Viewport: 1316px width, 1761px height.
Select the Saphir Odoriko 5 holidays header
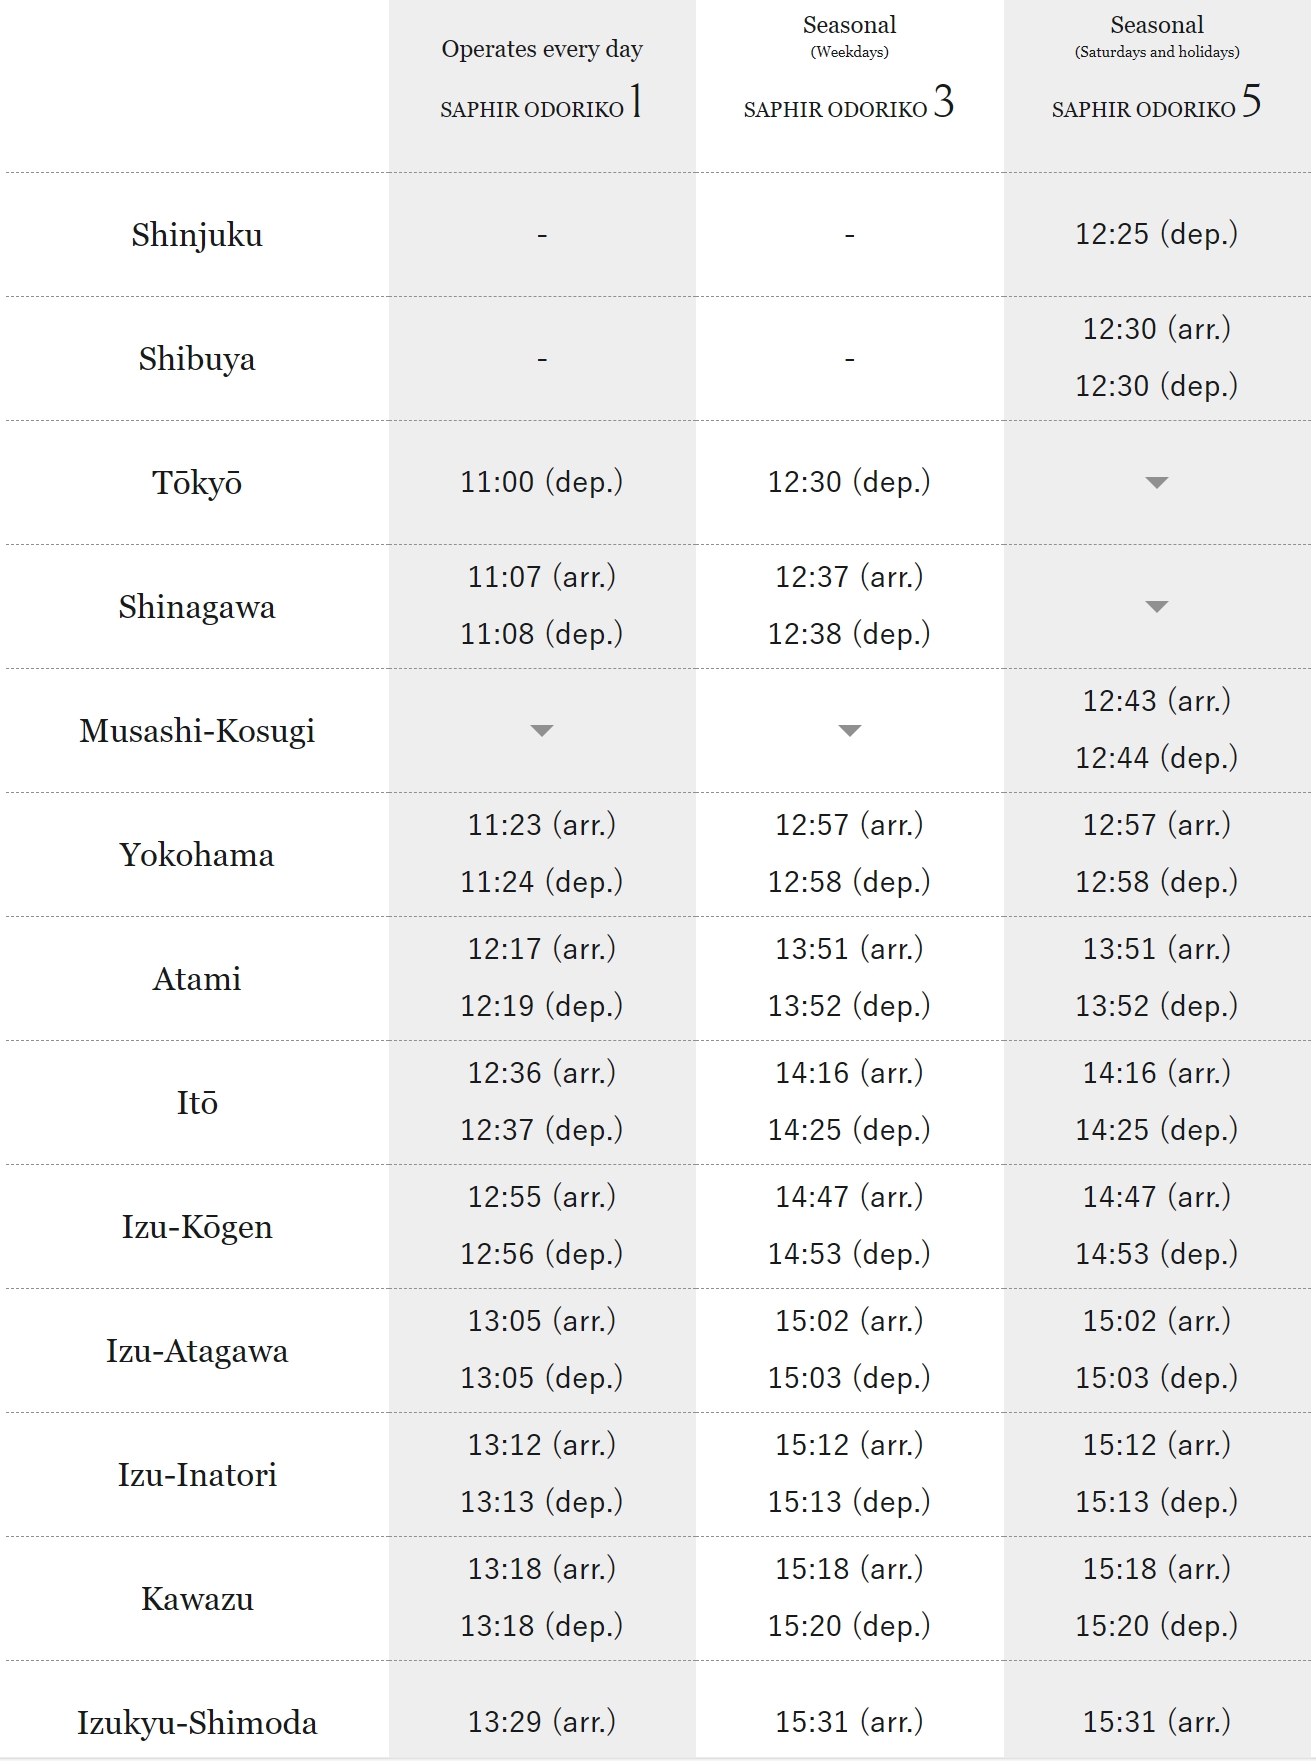point(1156,70)
